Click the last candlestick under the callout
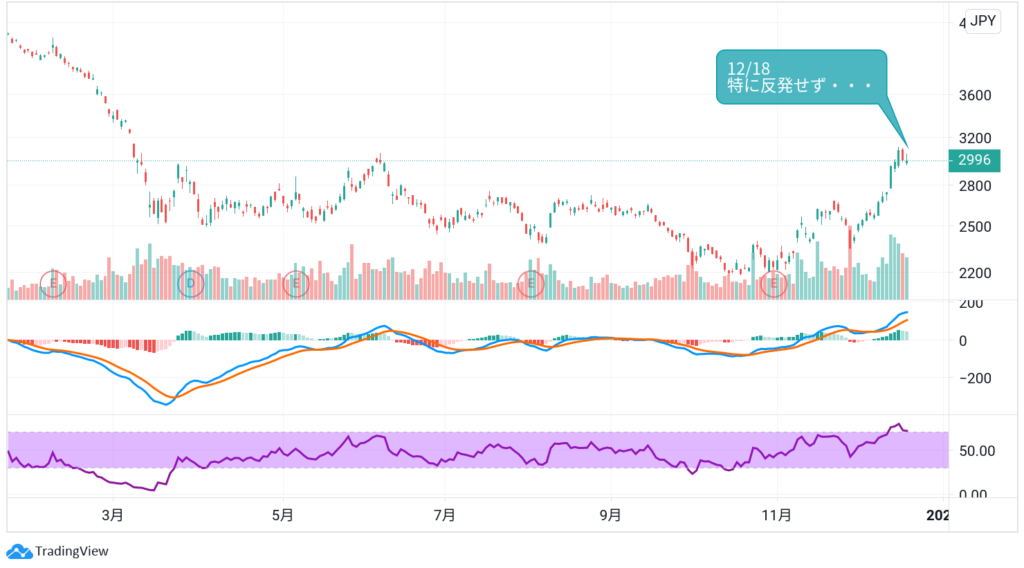 tap(906, 158)
